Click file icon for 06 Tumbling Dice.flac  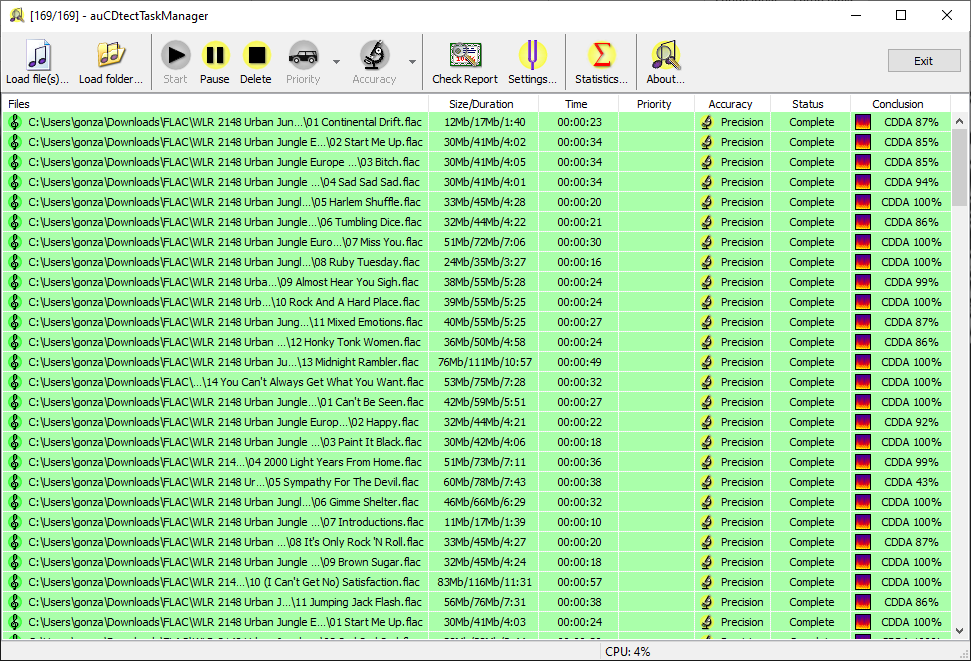point(15,222)
